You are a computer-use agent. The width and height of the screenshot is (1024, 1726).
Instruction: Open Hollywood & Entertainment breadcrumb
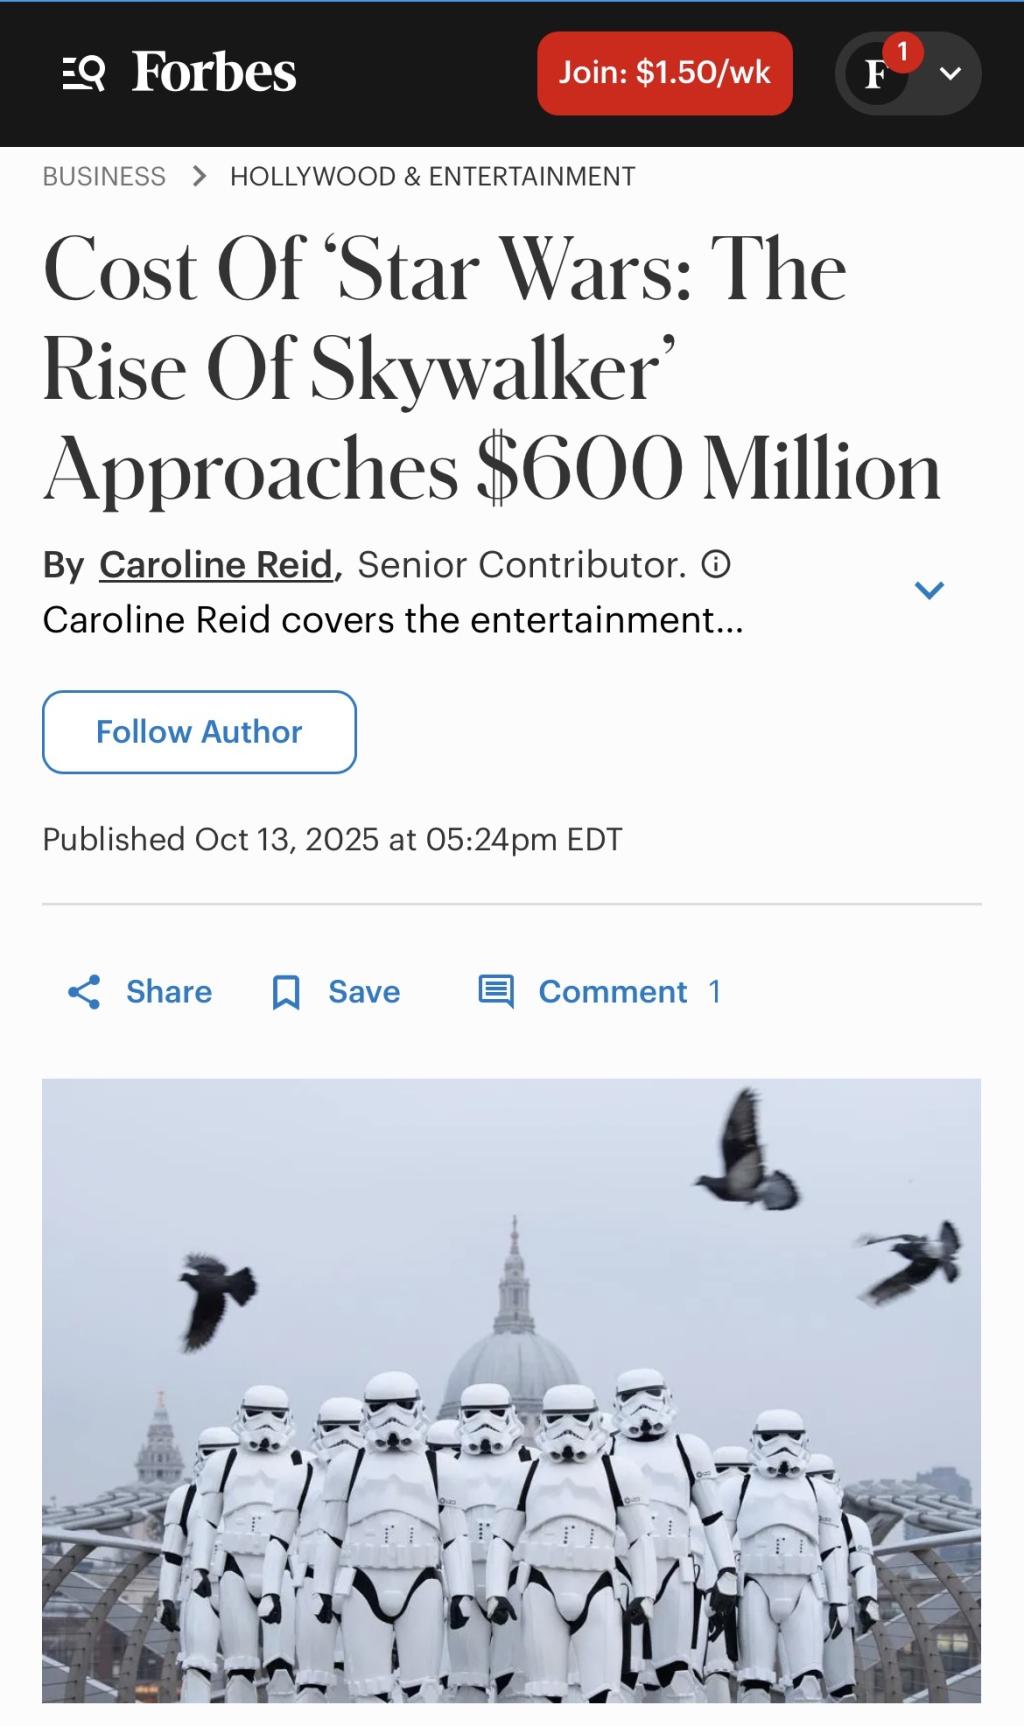click(x=432, y=177)
